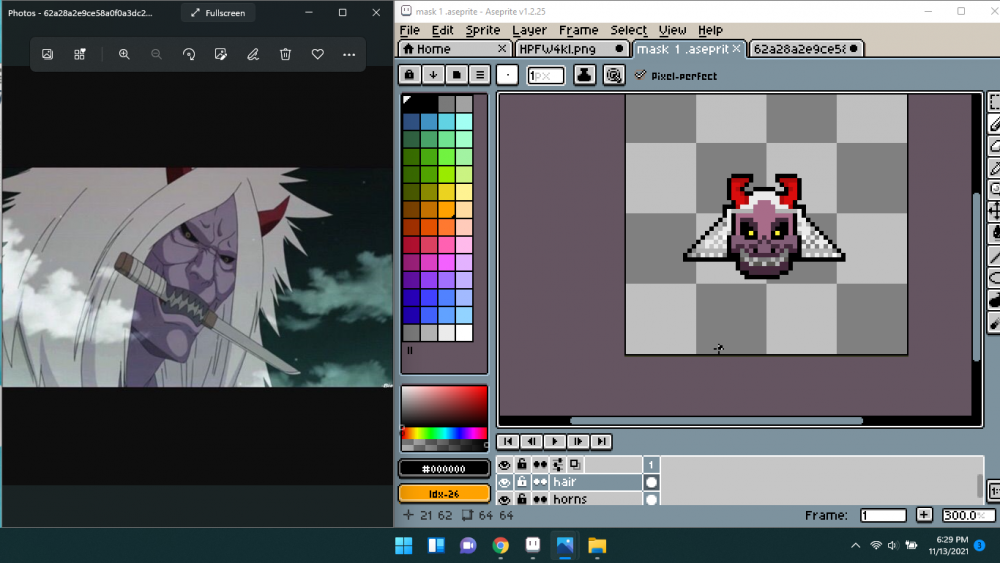Click the rotate icon in Photos toolbar
Image resolution: width=1000 pixels, height=563 pixels.
coord(189,54)
